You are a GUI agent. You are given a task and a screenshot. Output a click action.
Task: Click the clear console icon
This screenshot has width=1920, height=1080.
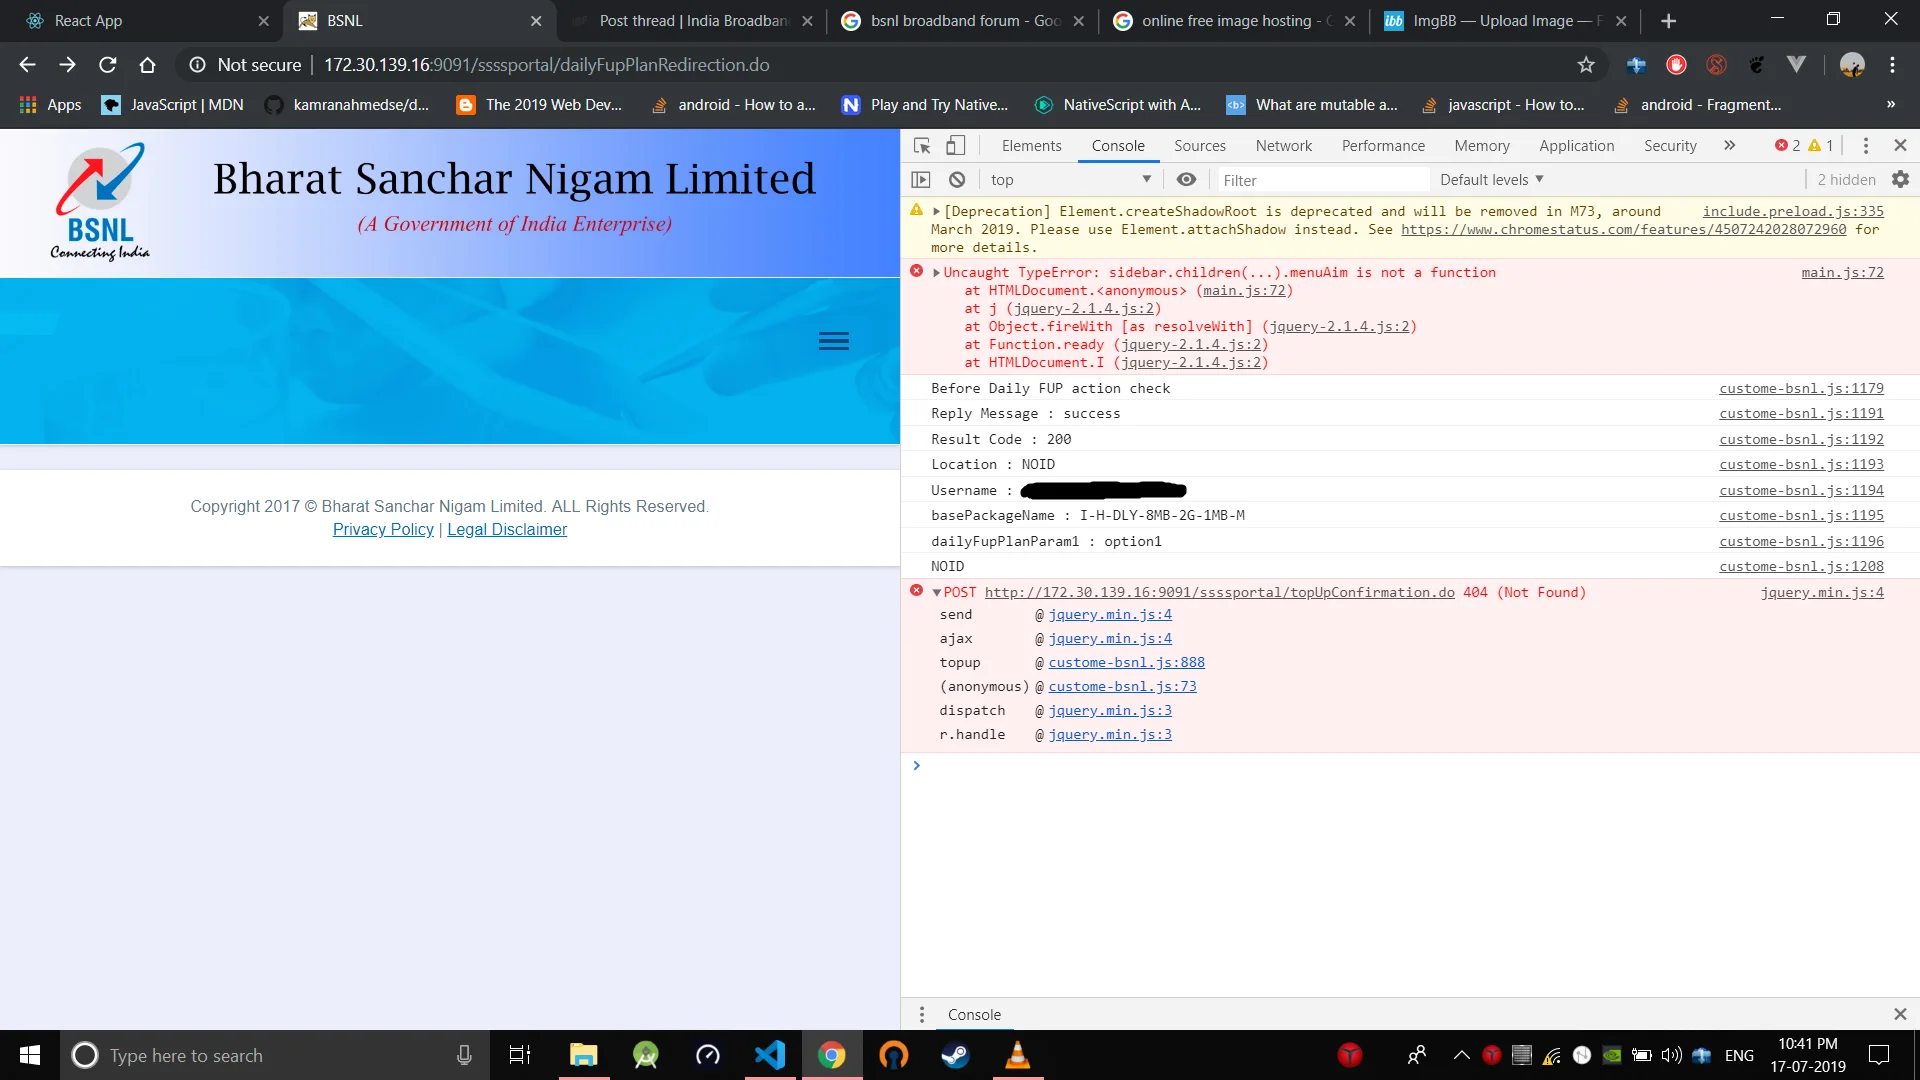tap(957, 180)
